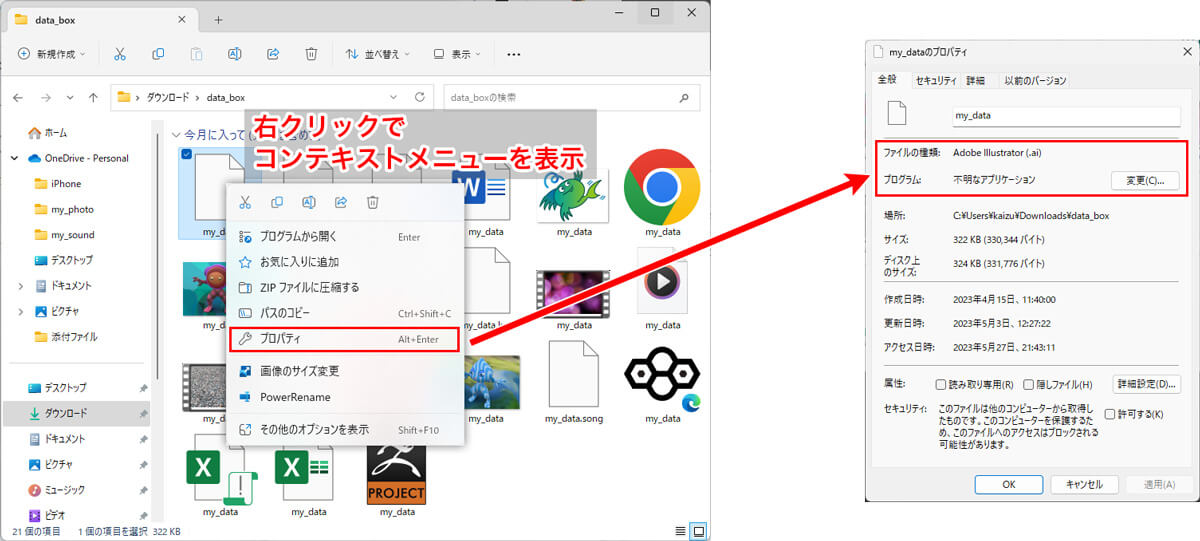Click the rename icon in the context menu
Screen dimensions: 1200x541
point(309,202)
